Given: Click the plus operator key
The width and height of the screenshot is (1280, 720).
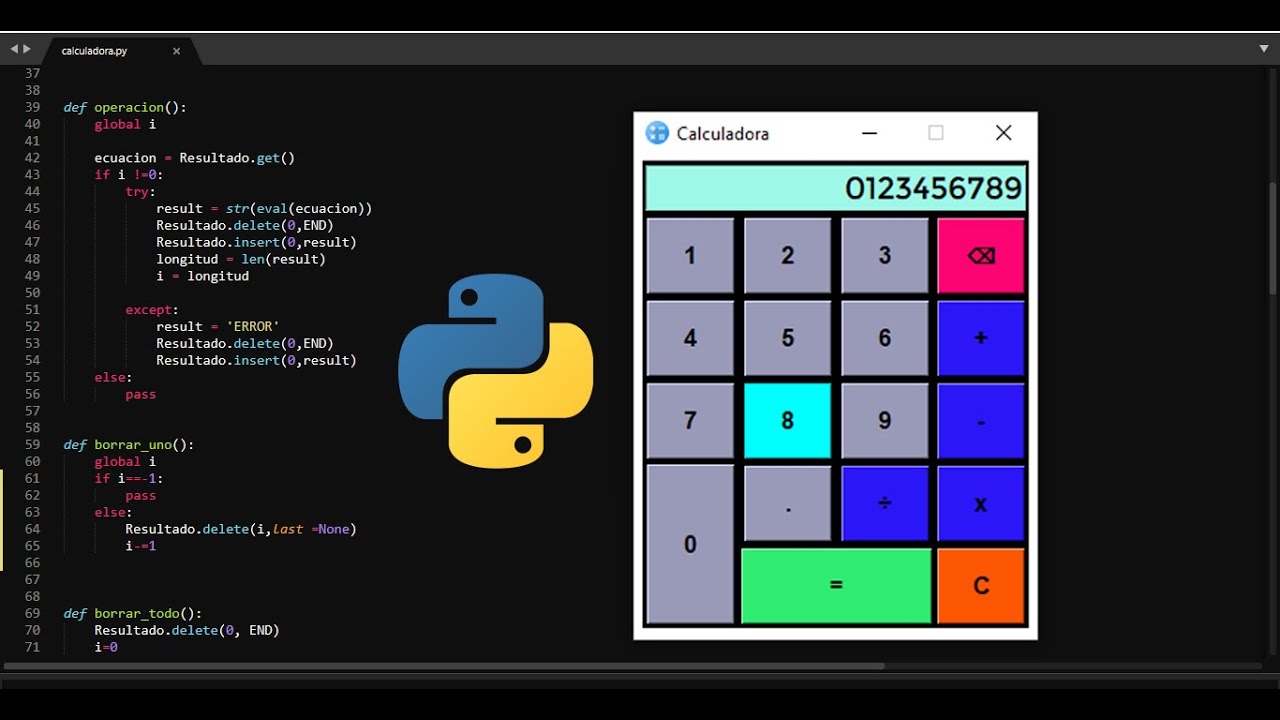Looking at the screenshot, I should (x=980, y=337).
